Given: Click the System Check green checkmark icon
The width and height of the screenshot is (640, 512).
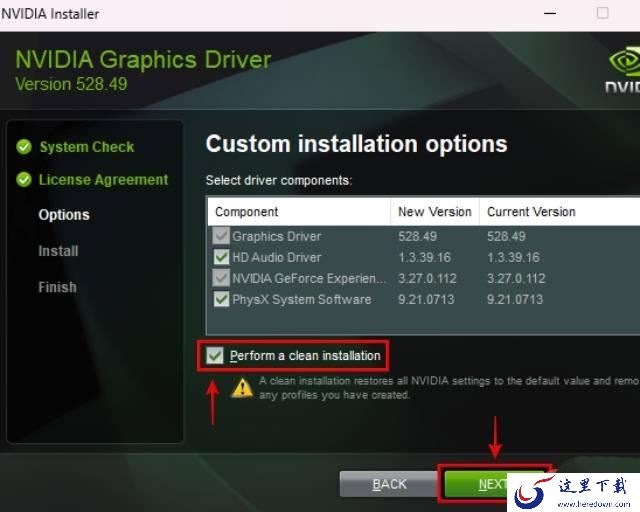Looking at the screenshot, I should [x=24, y=147].
